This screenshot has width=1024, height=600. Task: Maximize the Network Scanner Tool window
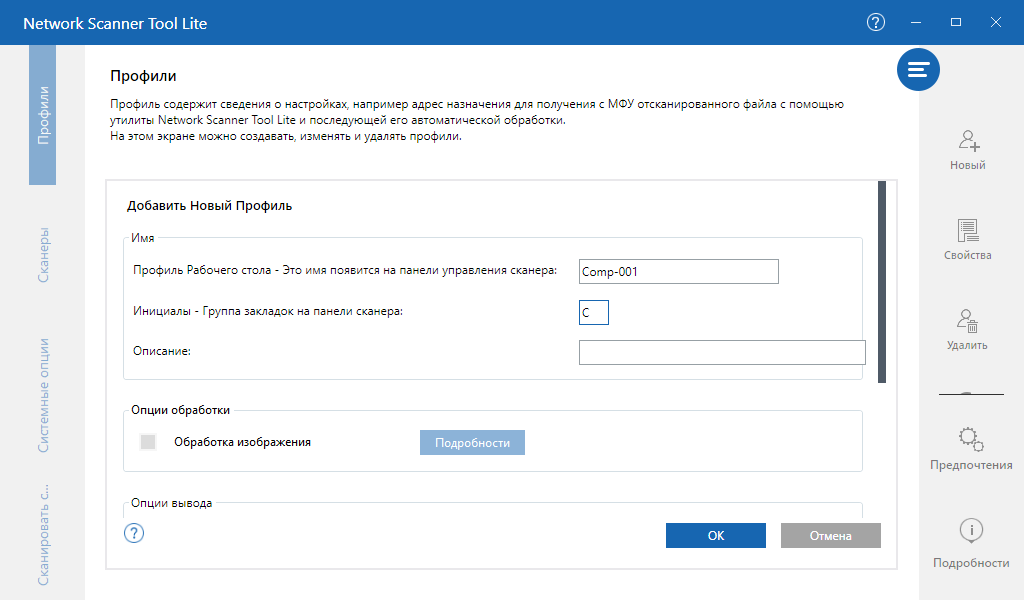click(955, 22)
